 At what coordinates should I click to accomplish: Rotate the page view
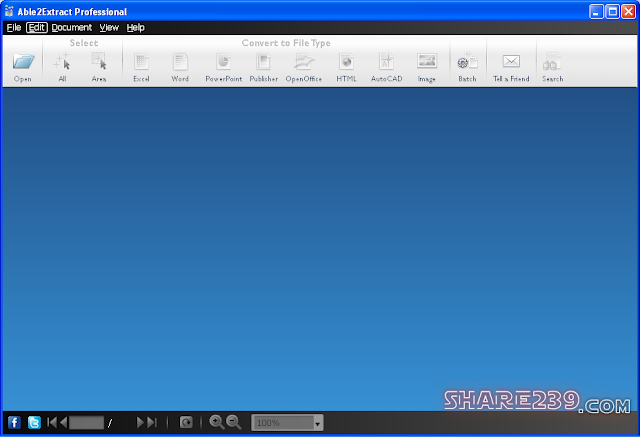(x=186, y=422)
